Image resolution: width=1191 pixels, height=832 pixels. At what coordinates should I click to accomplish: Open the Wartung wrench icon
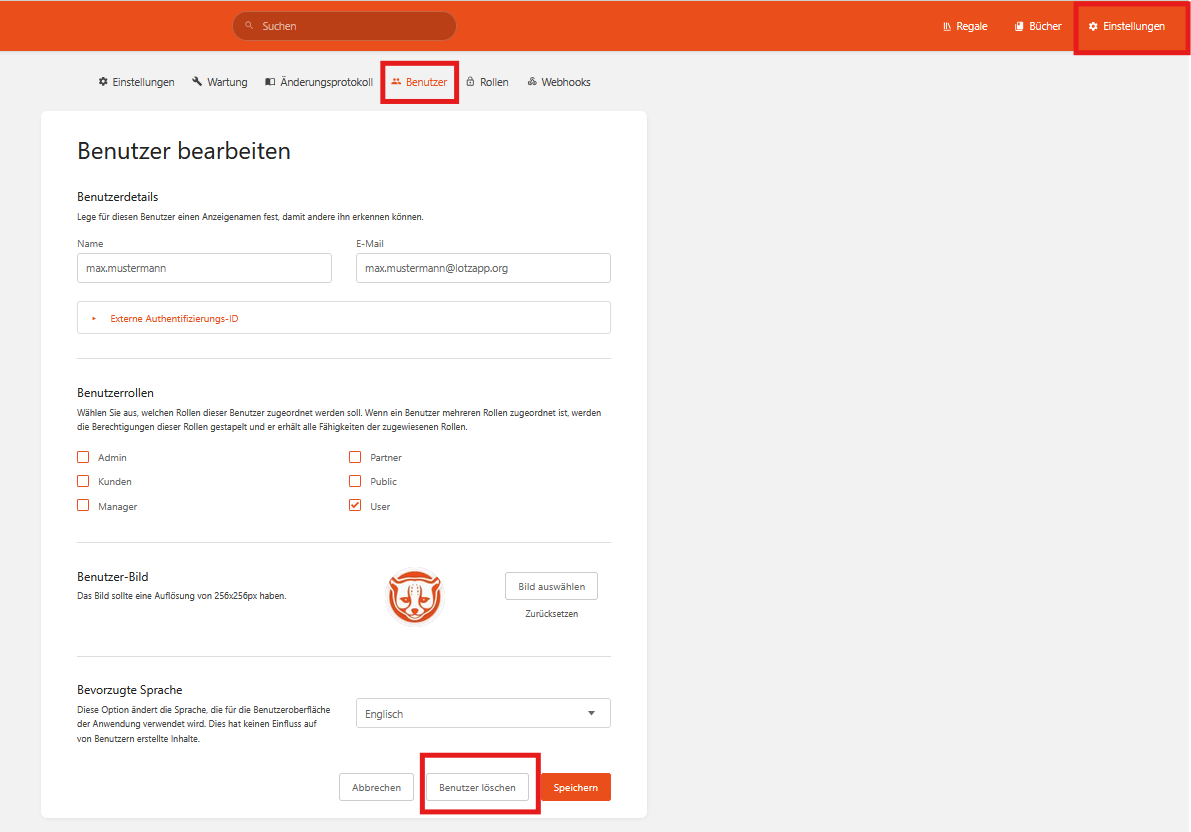point(197,82)
